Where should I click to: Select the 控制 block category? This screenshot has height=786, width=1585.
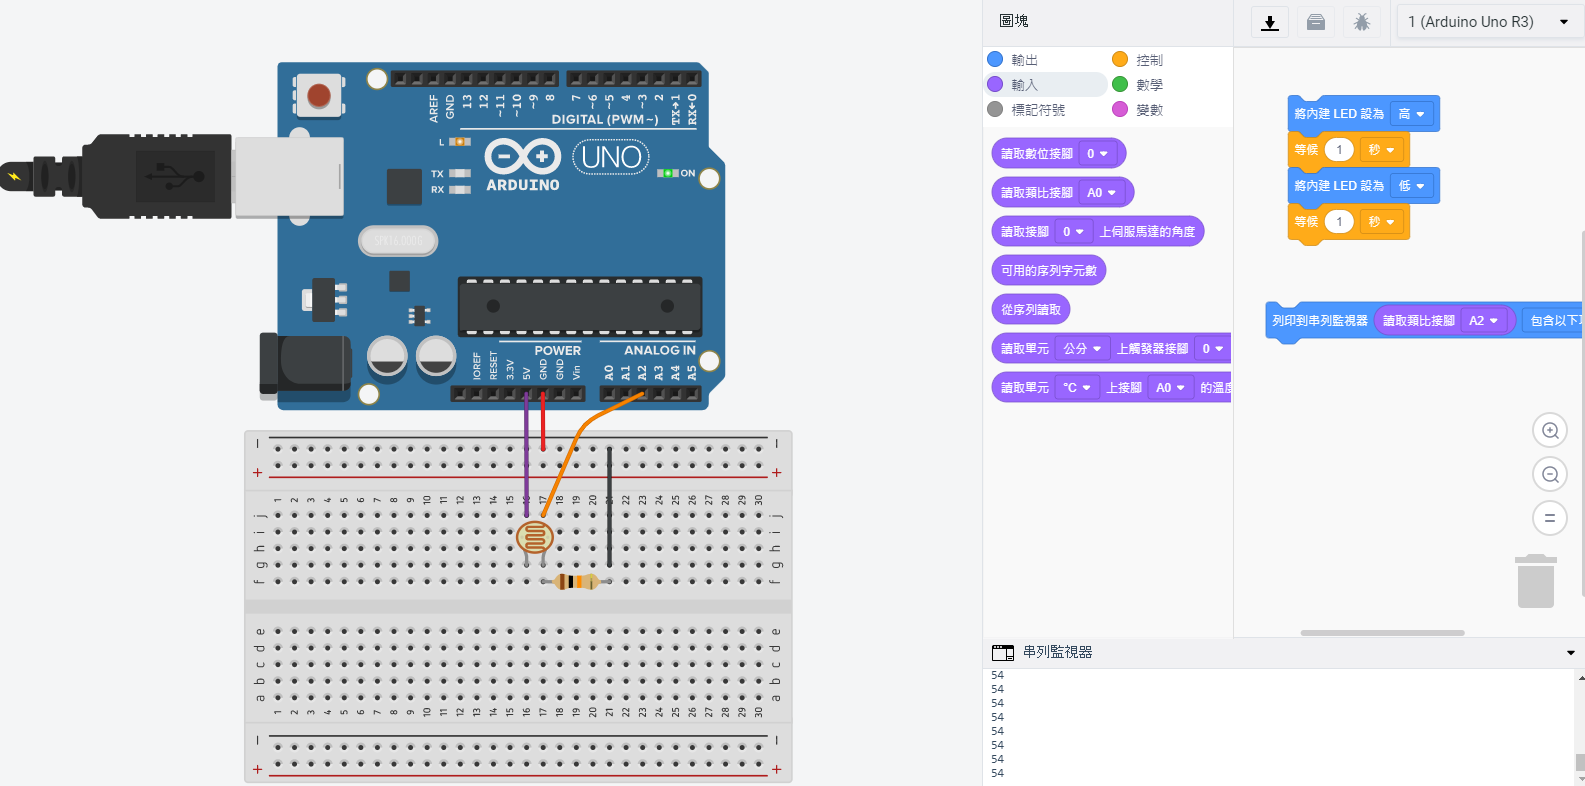(1149, 60)
